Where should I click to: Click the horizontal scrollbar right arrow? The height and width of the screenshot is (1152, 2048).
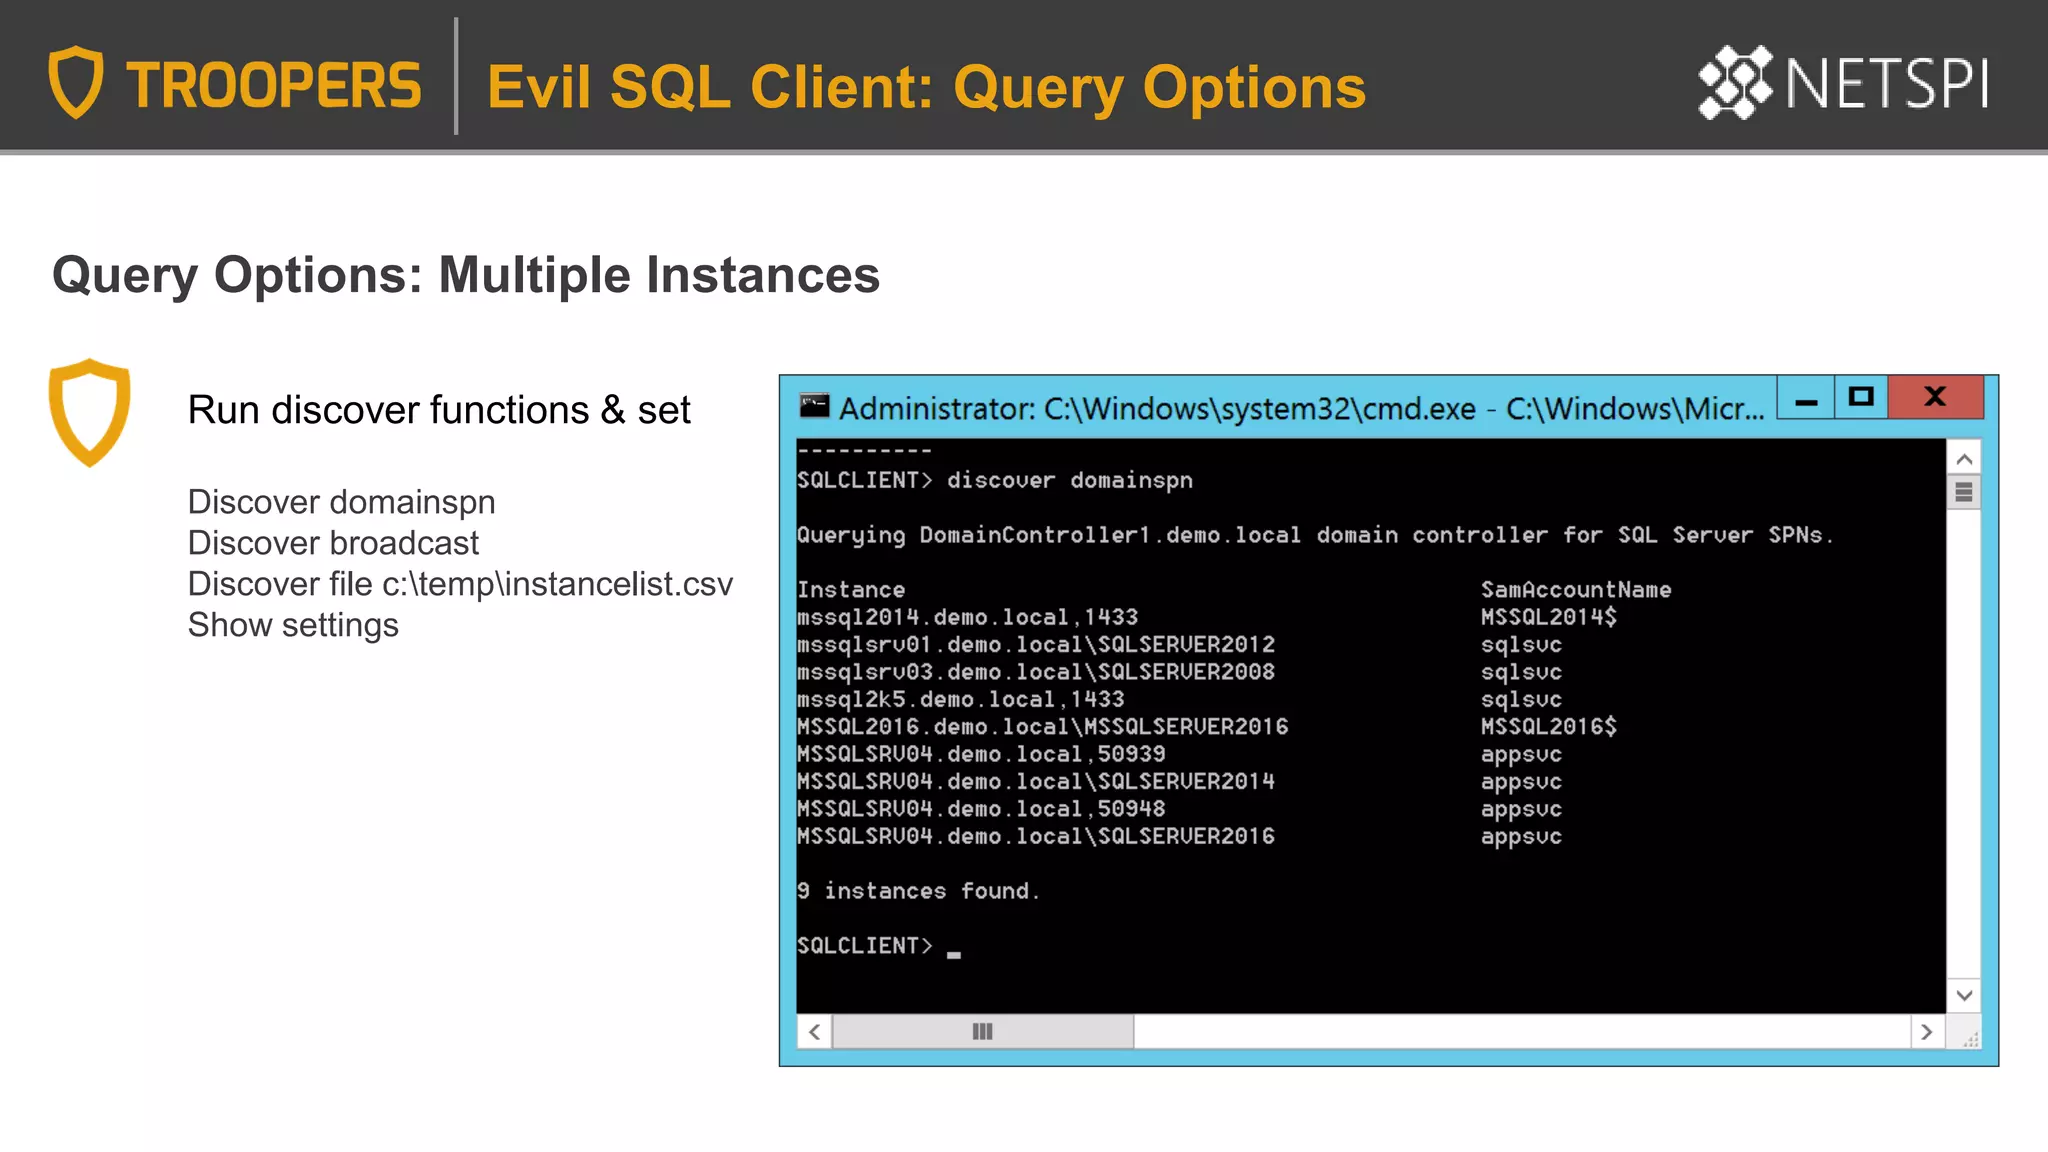click(1927, 1032)
